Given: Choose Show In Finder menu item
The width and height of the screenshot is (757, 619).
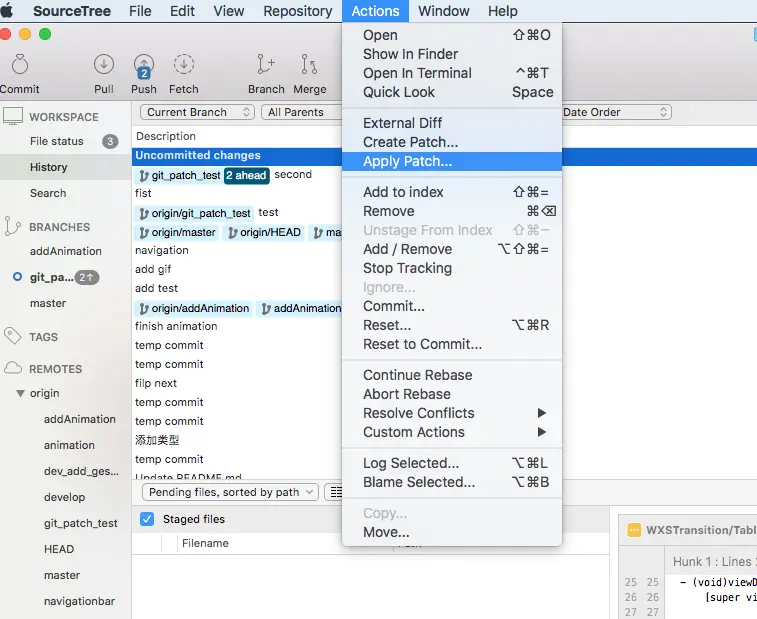Looking at the screenshot, I should (x=452, y=54).
